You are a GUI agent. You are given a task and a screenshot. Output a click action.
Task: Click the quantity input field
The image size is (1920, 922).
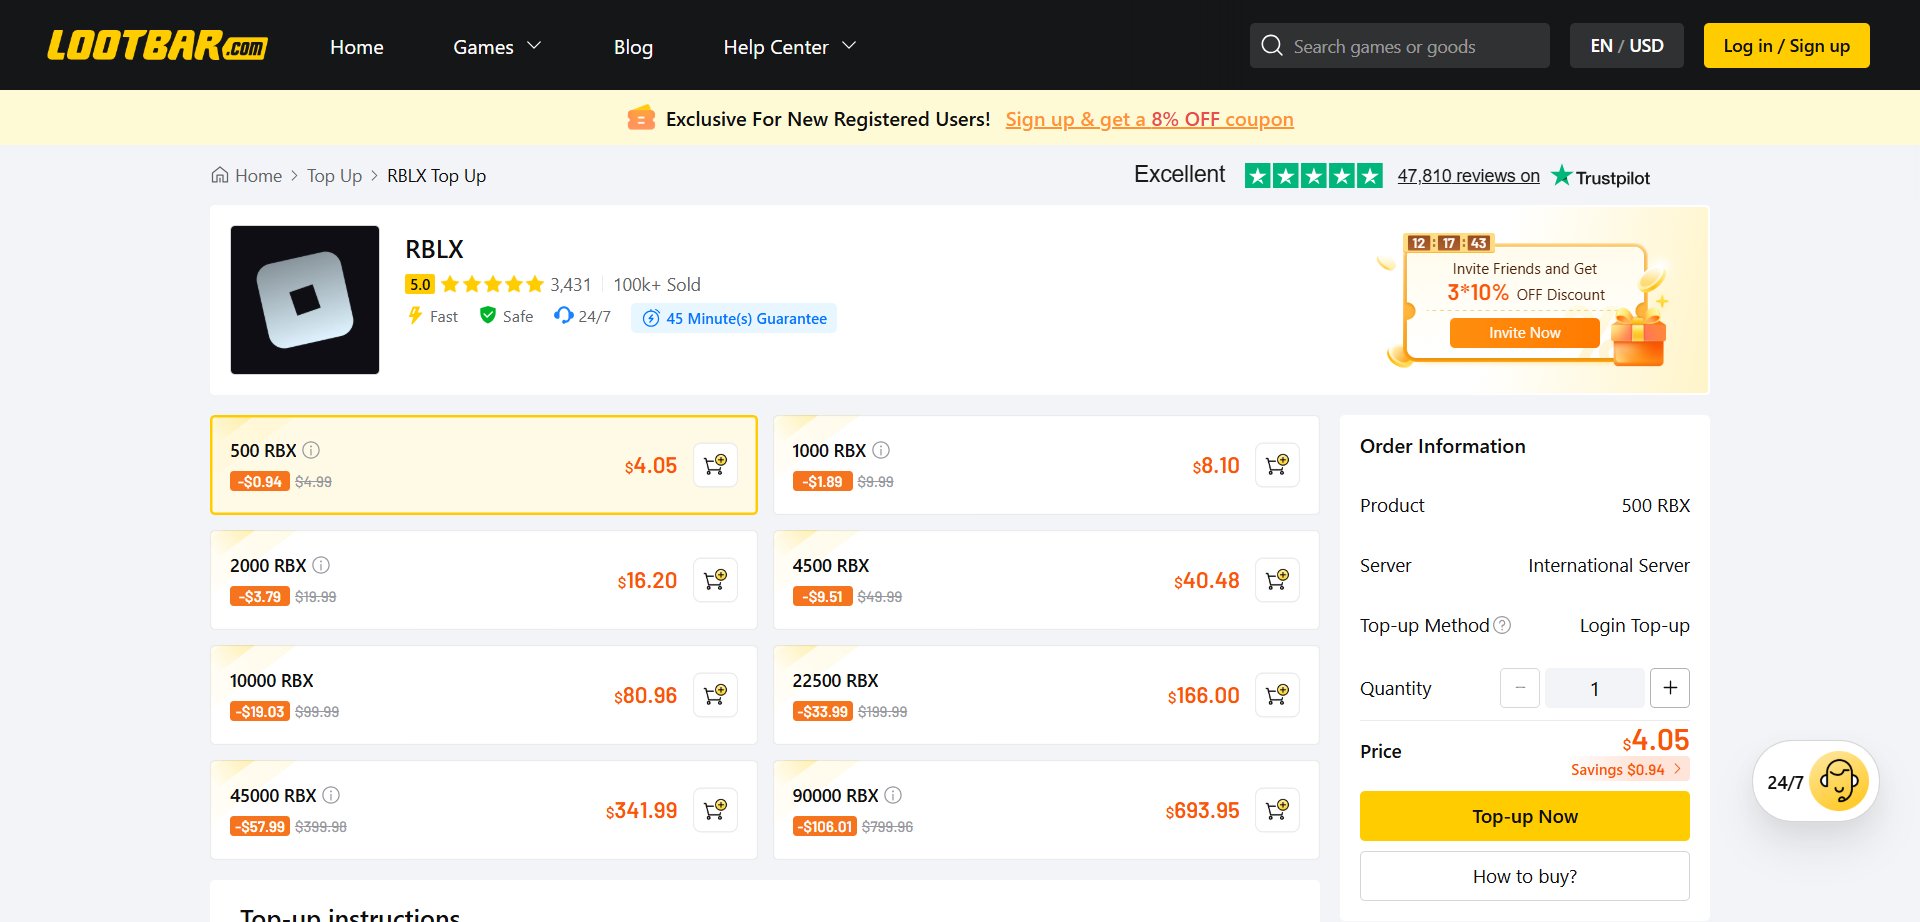click(1595, 688)
